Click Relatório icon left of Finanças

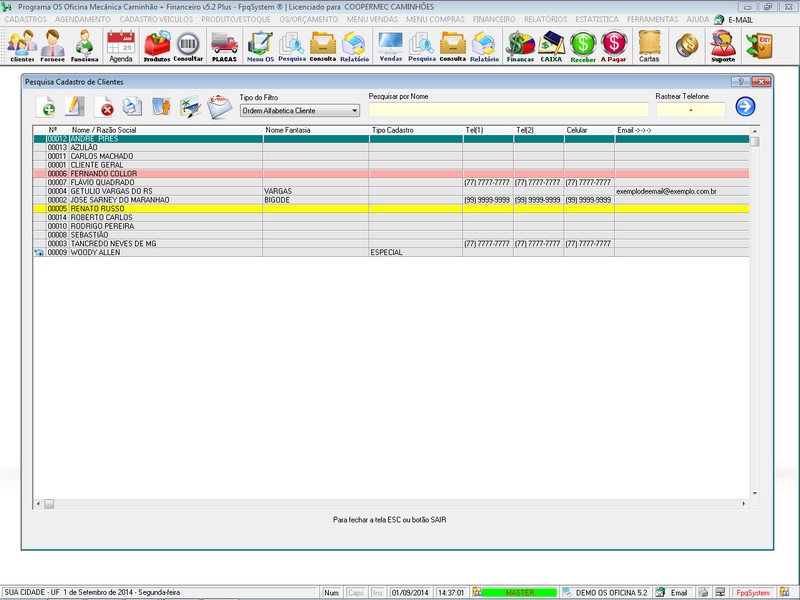click(x=485, y=46)
